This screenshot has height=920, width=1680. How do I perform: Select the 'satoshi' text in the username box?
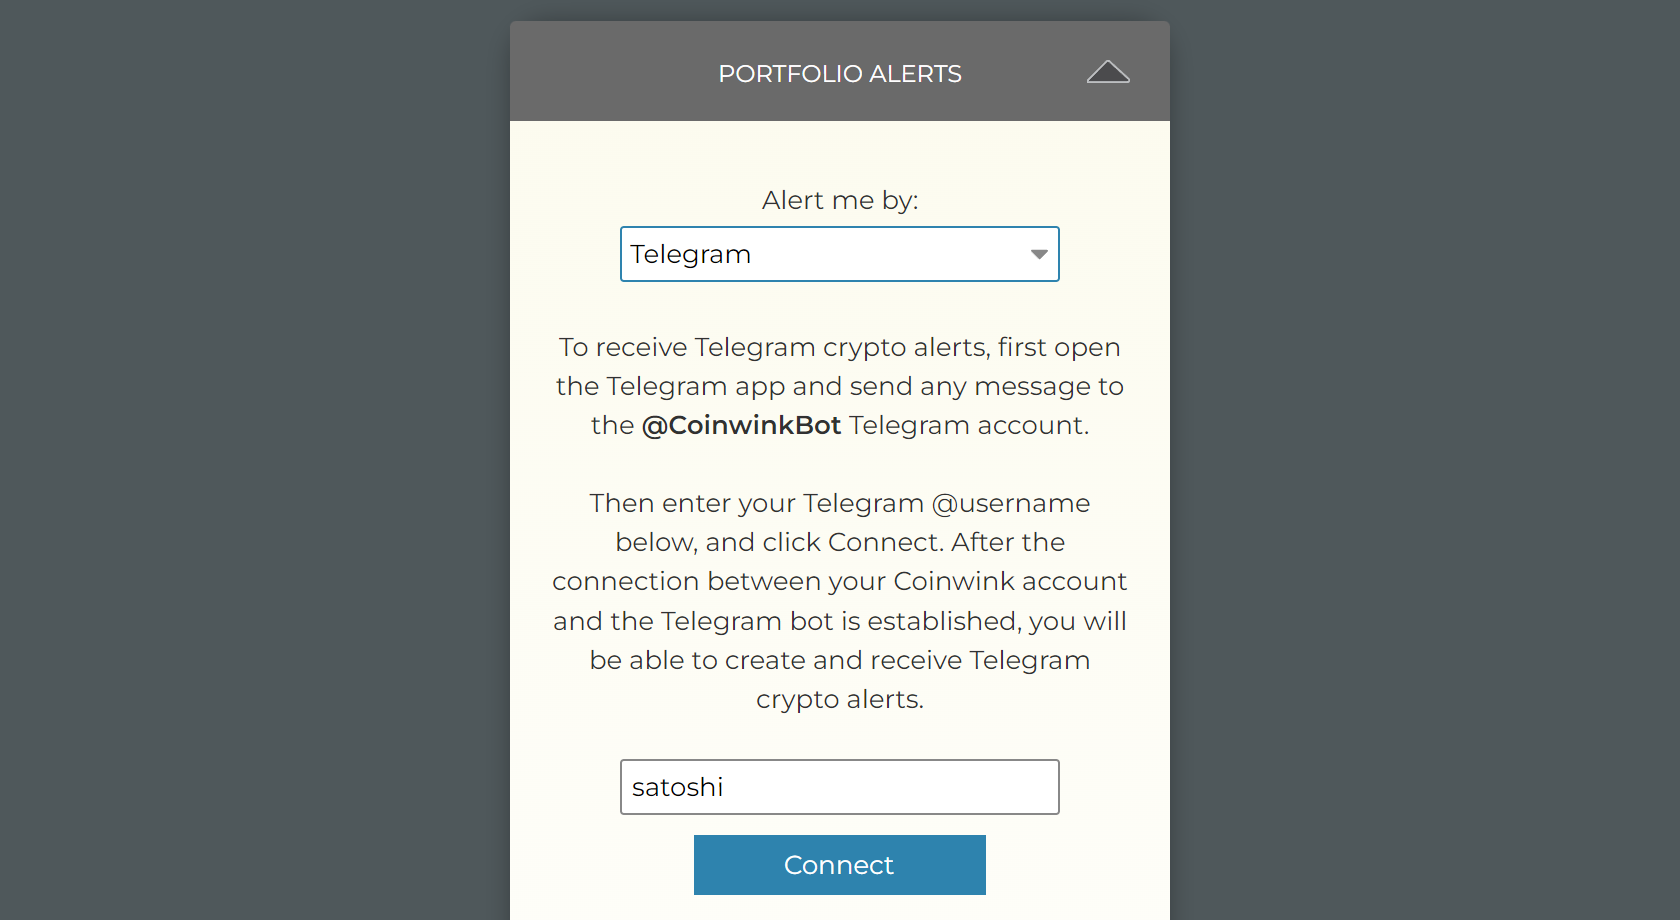click(677, 787)
